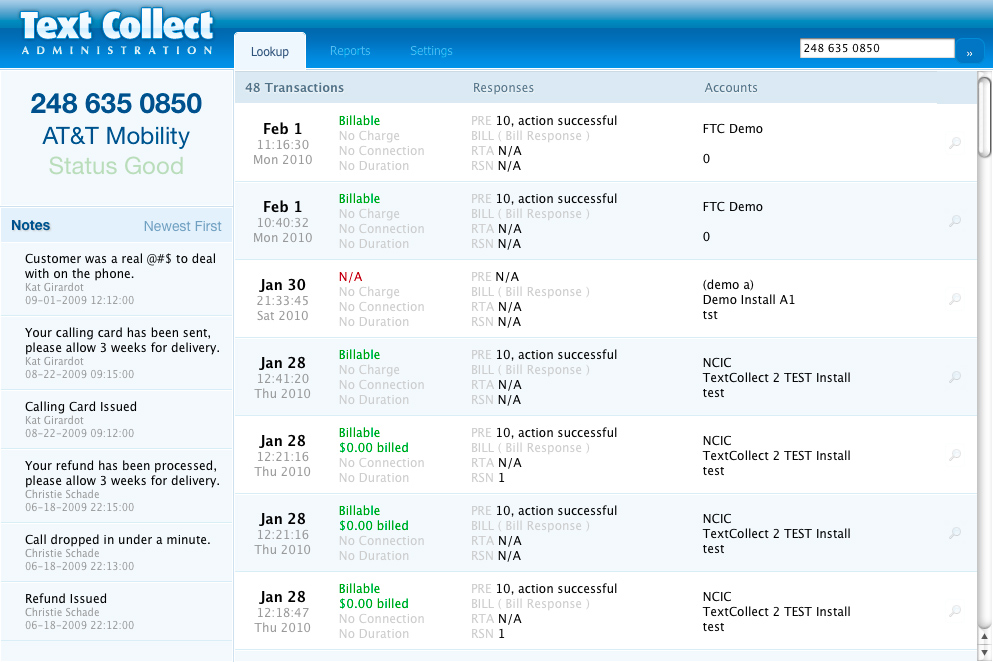Click magnifier icon on Jan 28 12:41:20 row
Viewport: 993px width, 662px height.
954,377
